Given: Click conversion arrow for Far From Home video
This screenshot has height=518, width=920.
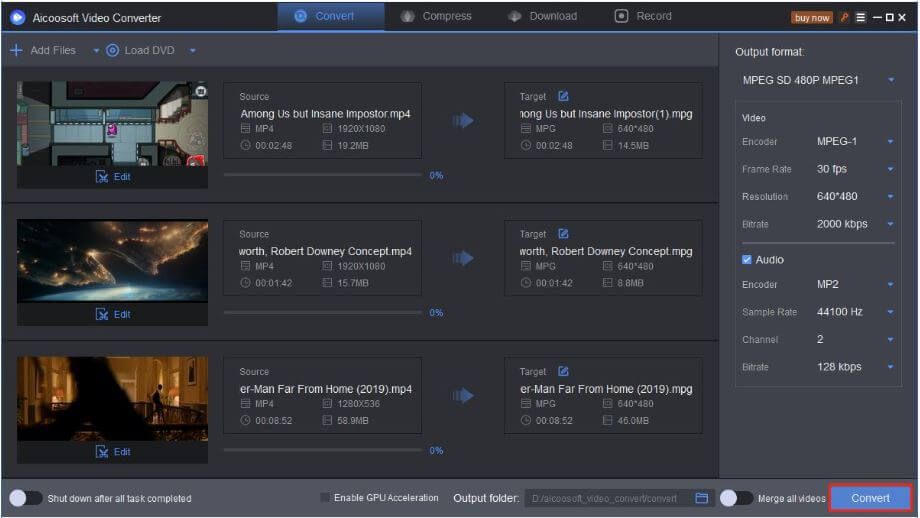Looking at the screenshot, I should pos(463,396).
